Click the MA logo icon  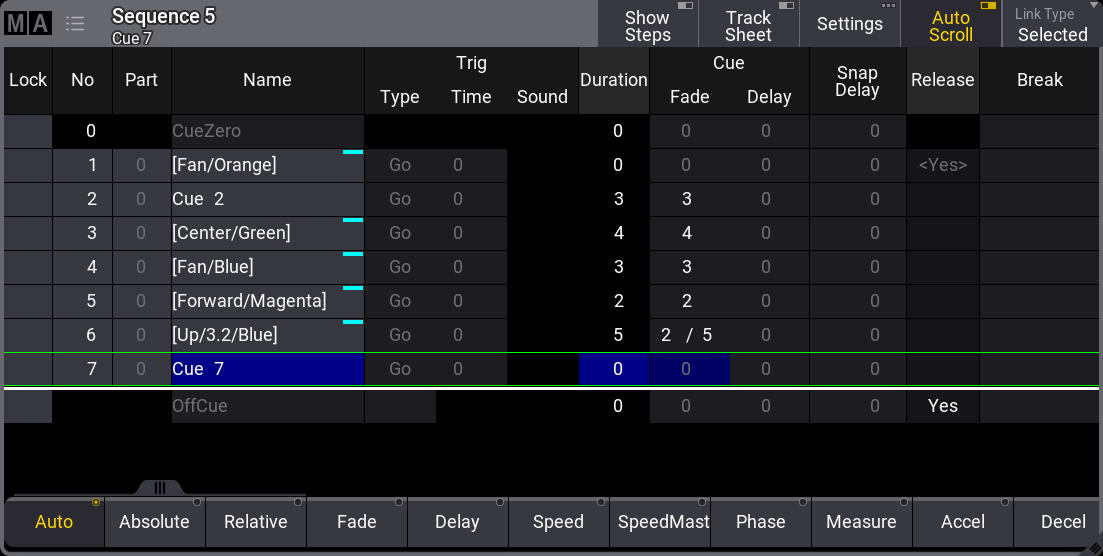click(x=27, y=24)
